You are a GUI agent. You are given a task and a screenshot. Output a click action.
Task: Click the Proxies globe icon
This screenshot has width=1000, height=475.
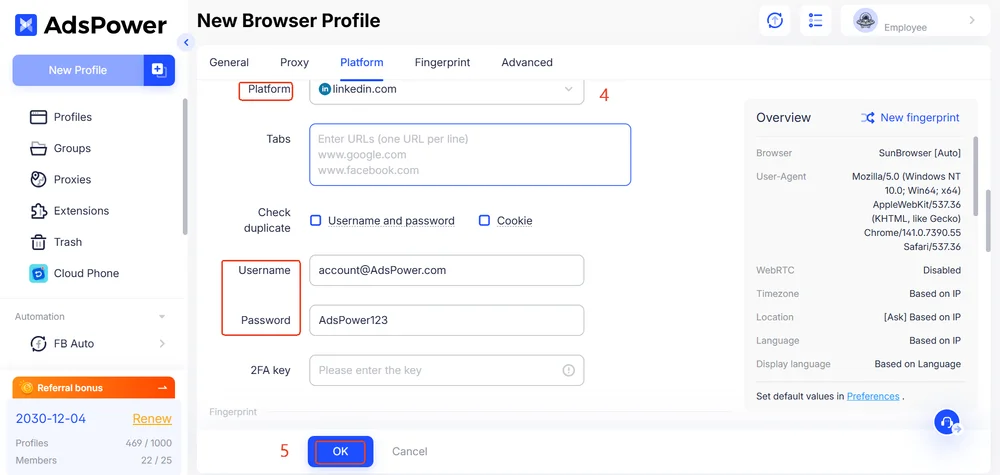coord(39,180)
